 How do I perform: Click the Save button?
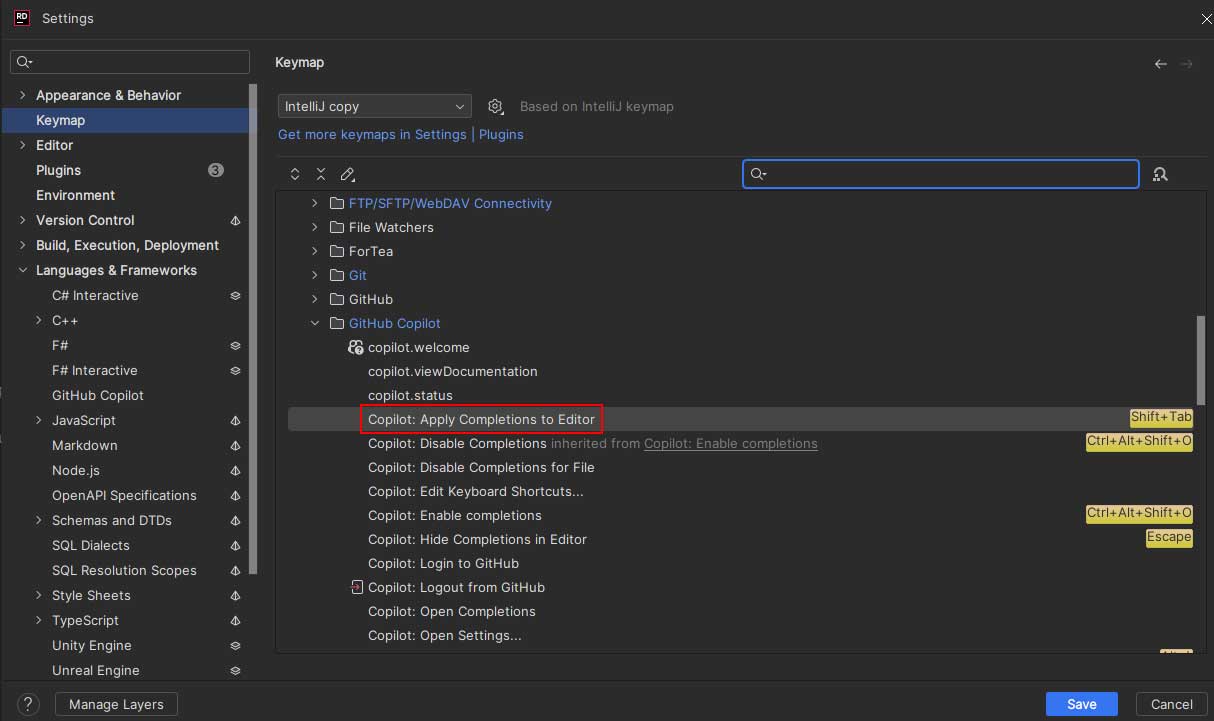[x=1081, y=704]
